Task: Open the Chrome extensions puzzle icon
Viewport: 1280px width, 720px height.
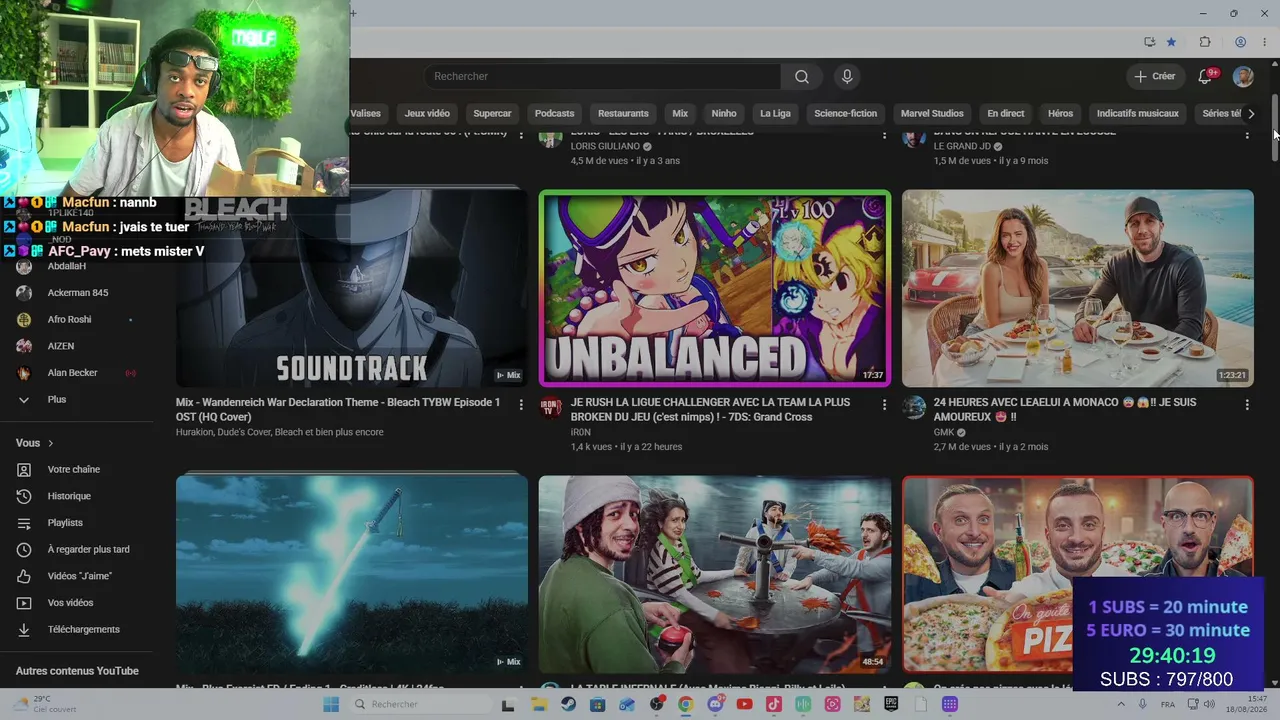Action: pos(1205,42)
